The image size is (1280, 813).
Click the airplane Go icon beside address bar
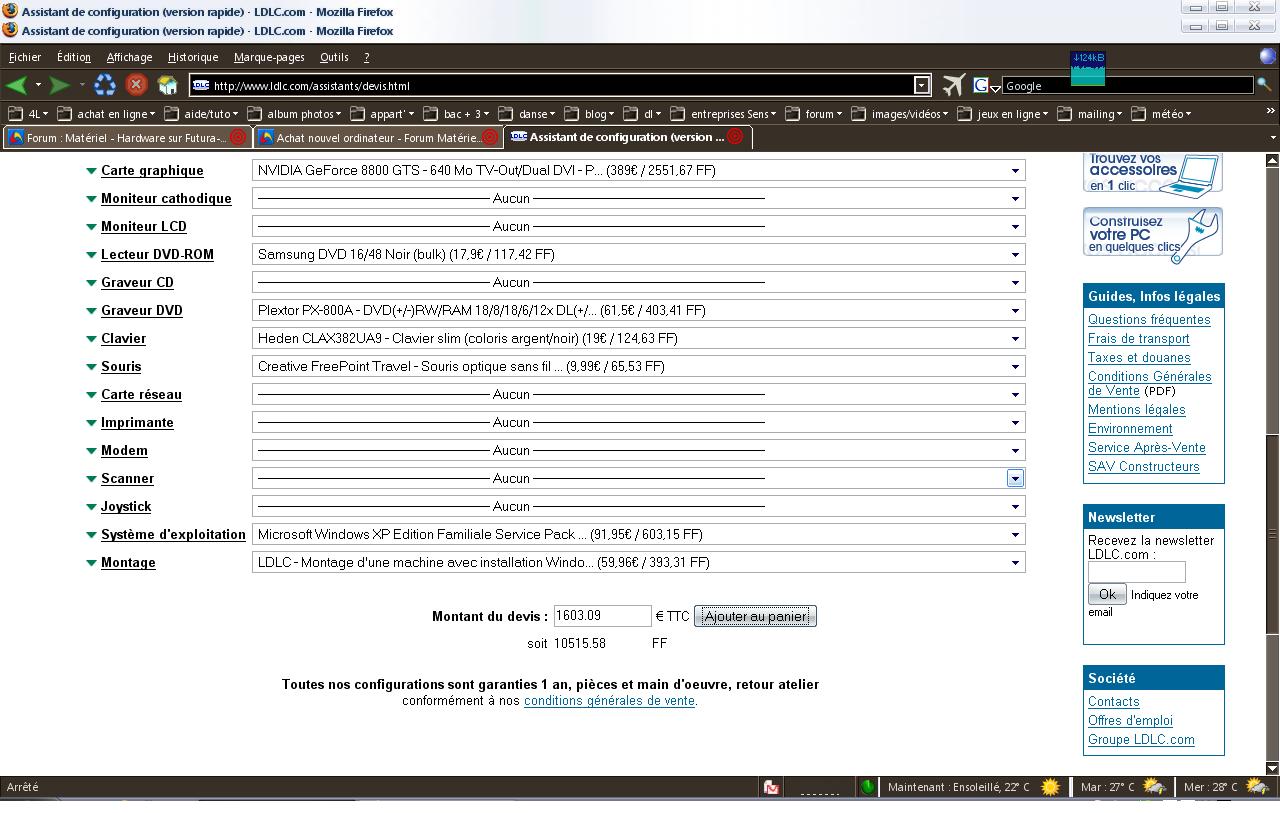(x=954, y=85)
